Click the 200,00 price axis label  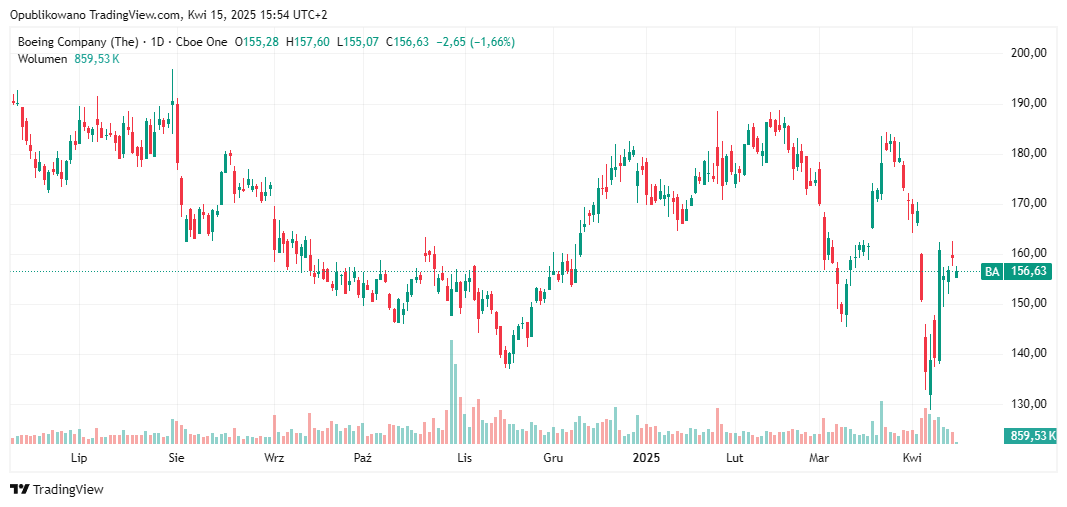(x=1028, y=52)
